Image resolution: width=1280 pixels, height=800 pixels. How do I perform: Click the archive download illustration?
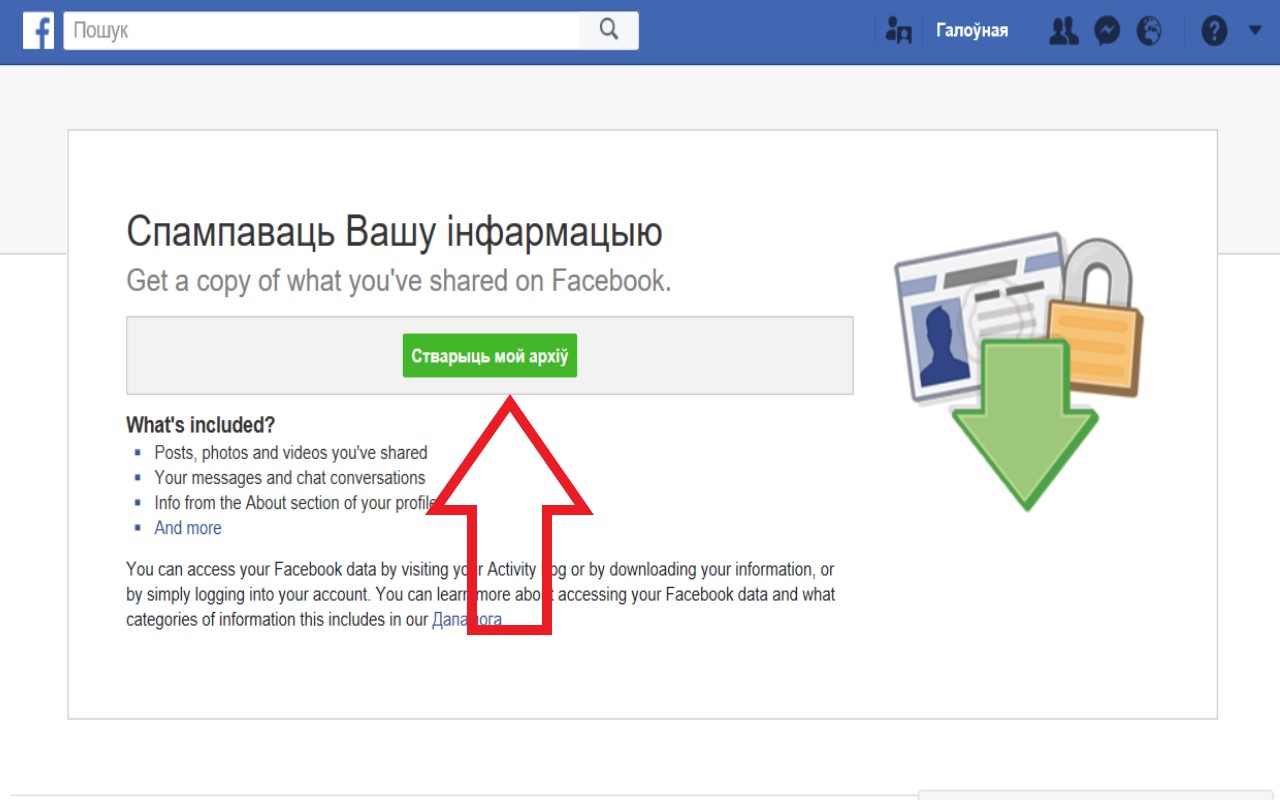[1018, 370]
